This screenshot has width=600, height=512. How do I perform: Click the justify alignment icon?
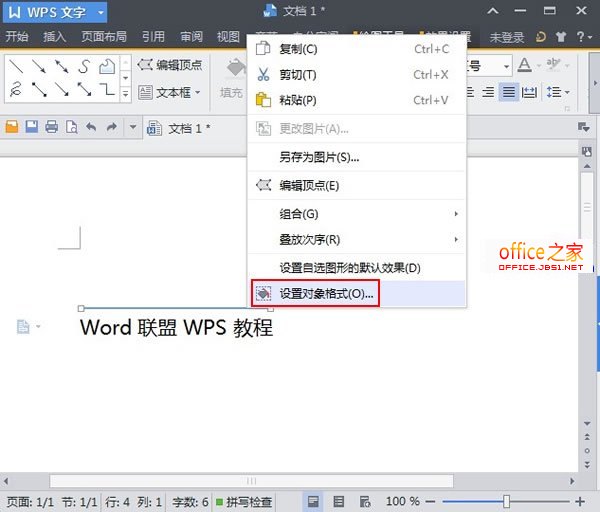coord(510,92)
